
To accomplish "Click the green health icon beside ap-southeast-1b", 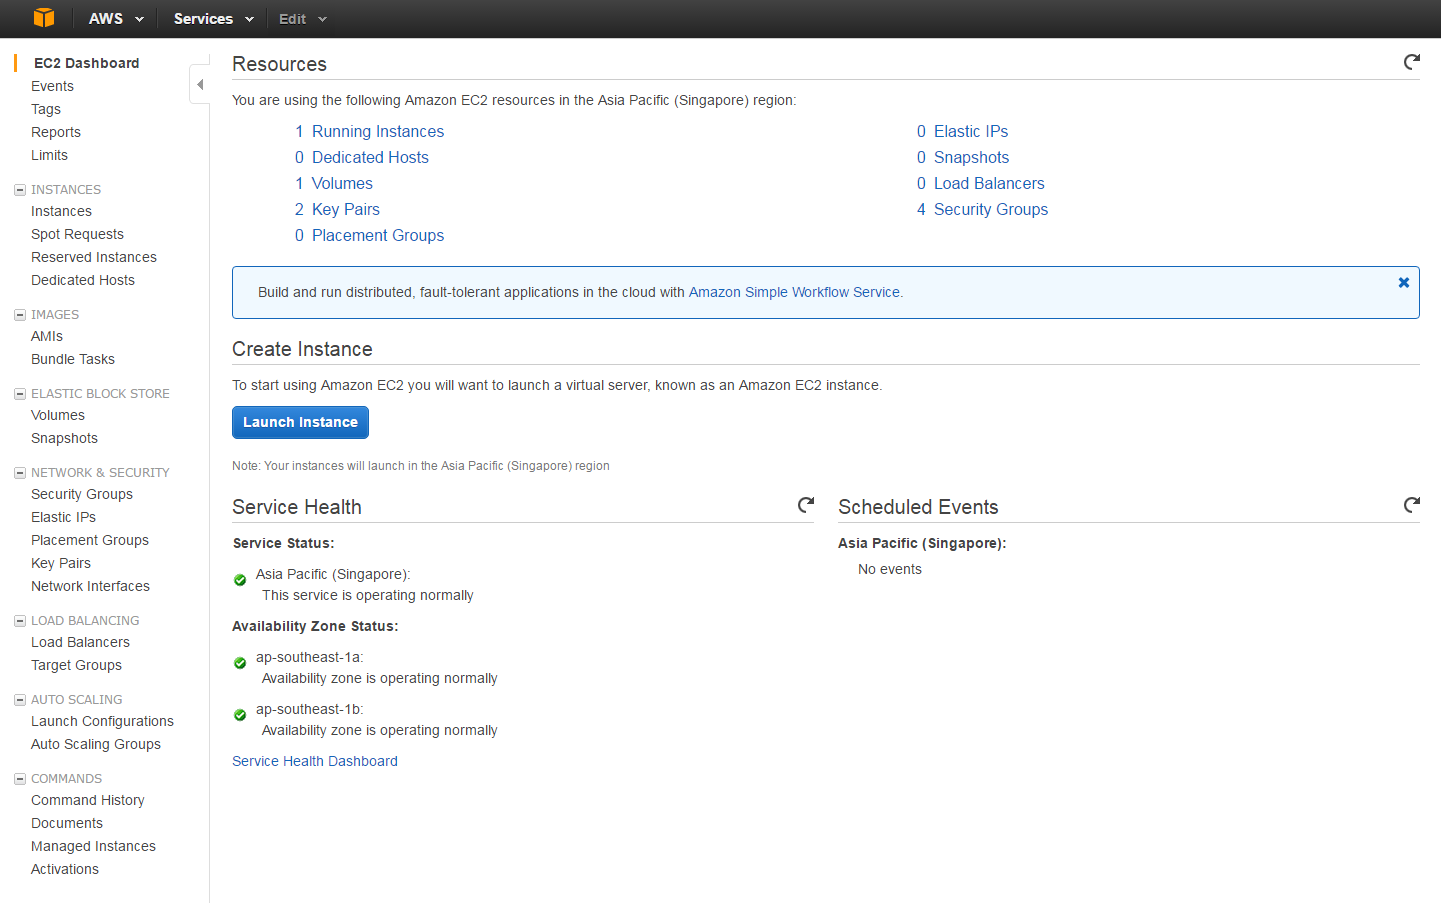I will 239,715.
